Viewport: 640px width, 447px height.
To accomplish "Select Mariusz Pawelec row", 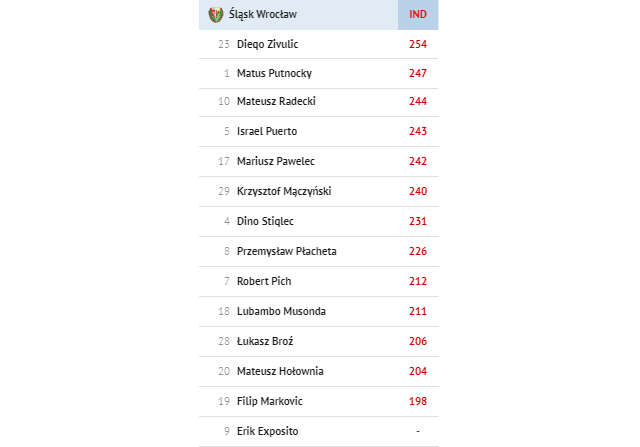I will click(x=319, y=162).
